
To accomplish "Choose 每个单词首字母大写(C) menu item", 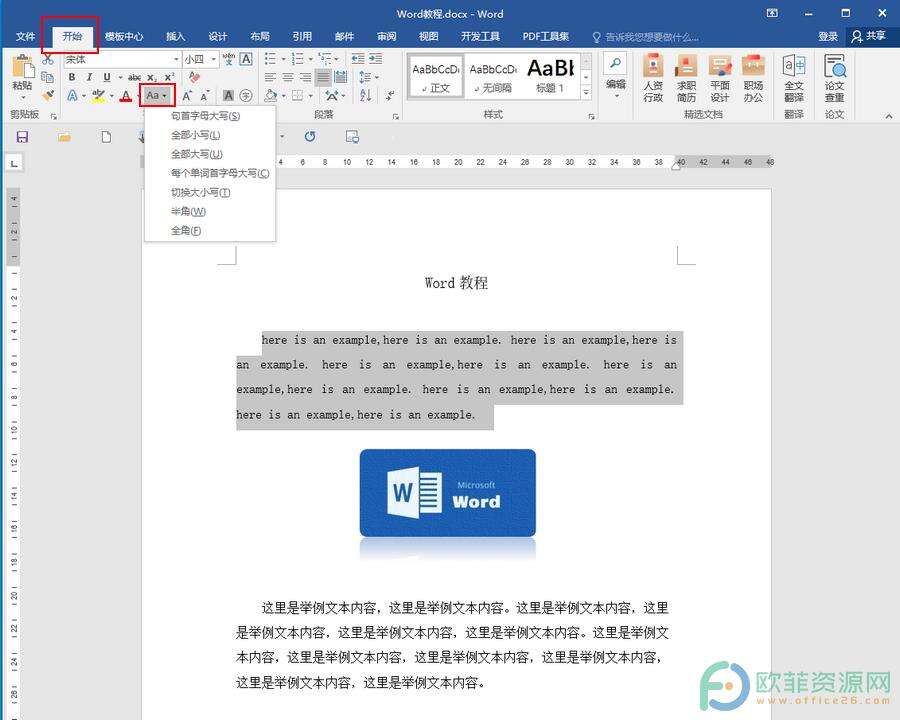I will tap(210, 173).
